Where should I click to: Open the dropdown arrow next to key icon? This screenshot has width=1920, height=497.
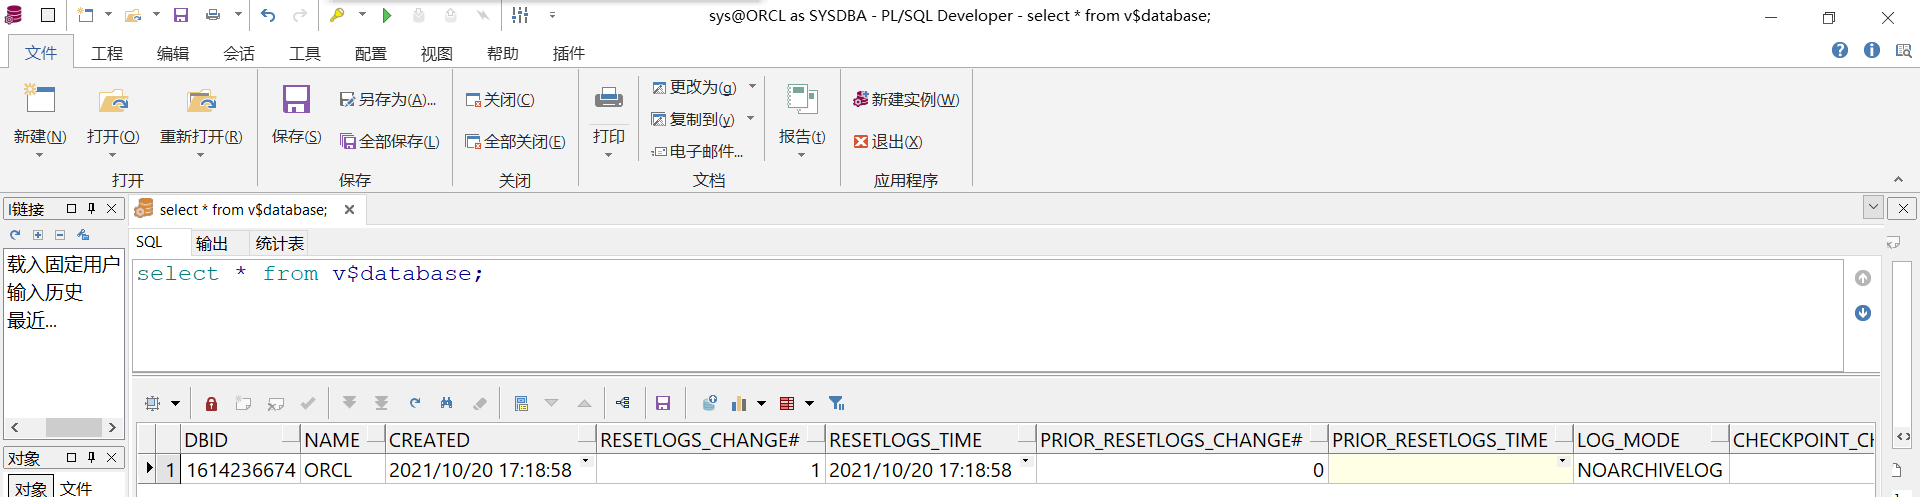coord(362,15)
